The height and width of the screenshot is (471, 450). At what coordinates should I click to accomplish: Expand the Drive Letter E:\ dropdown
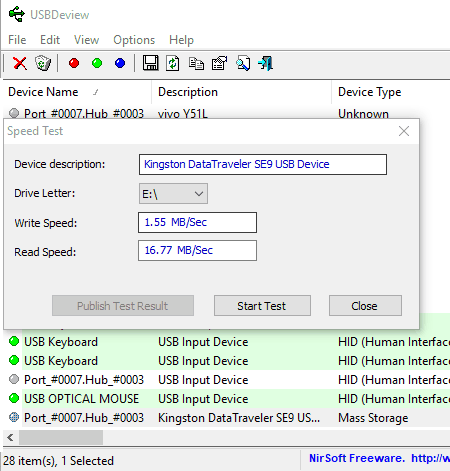click(x=173, y=193)
